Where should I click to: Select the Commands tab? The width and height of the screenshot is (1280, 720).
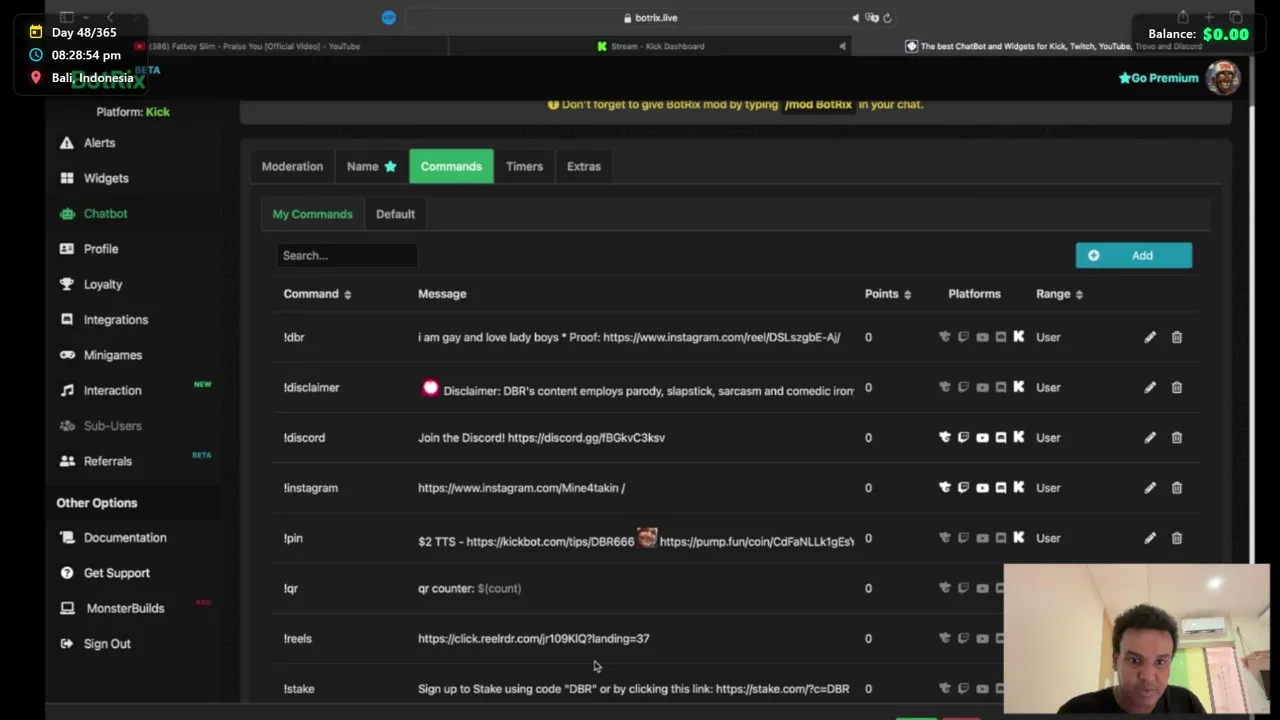(451, 166)
